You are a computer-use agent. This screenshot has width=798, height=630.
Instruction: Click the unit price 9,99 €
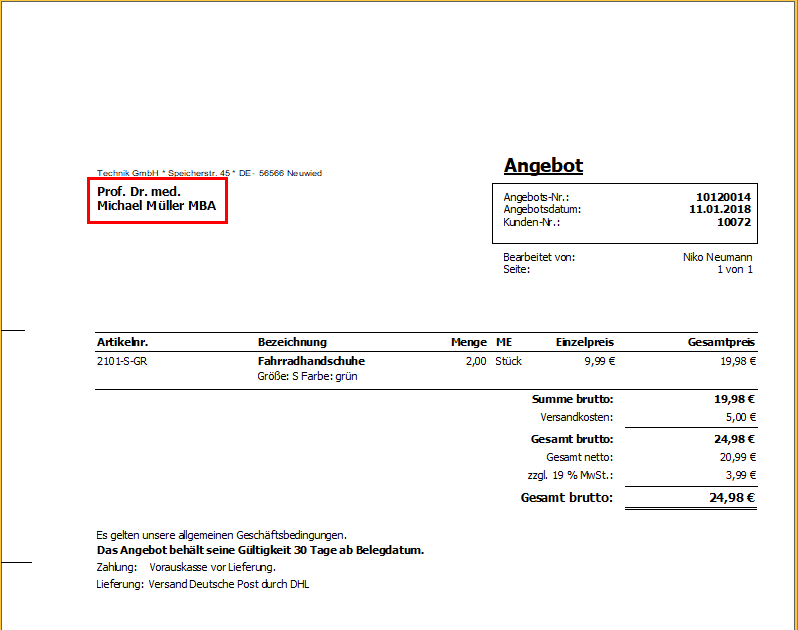(x=599, y=361)
